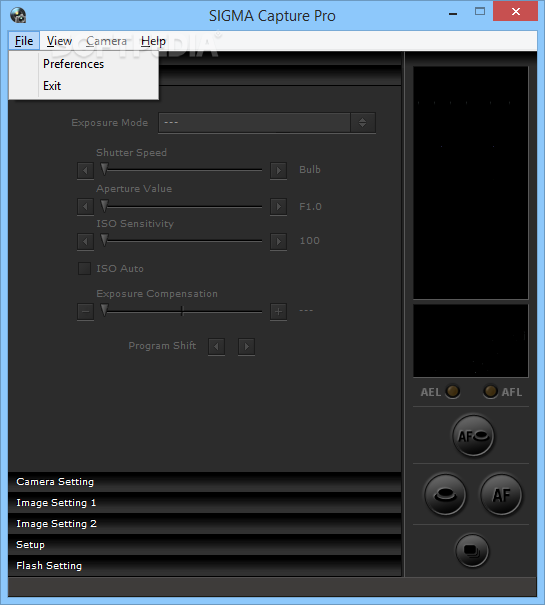
Task: Click the 100 ISO value
Action: click(x=310, y=241)
